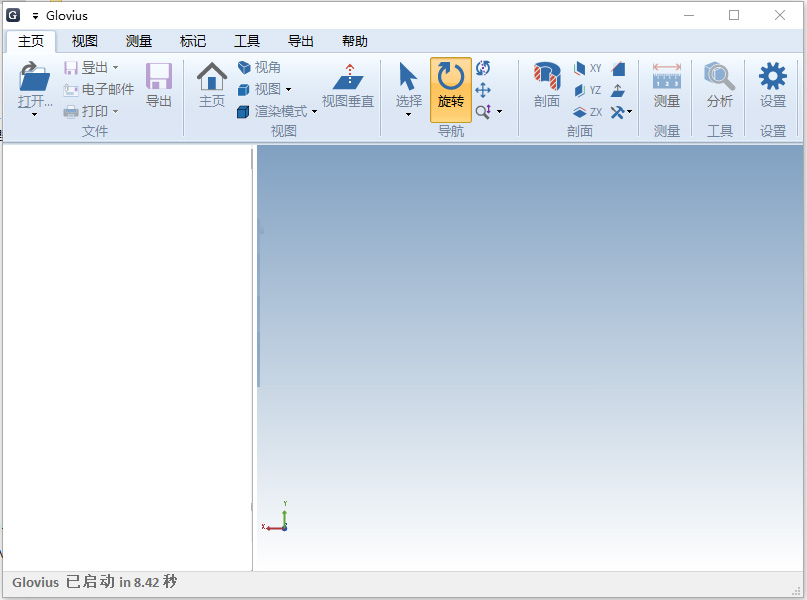Expand the 视图 view dropdown arrow
807x600 pixels.
tap(288, 89)
